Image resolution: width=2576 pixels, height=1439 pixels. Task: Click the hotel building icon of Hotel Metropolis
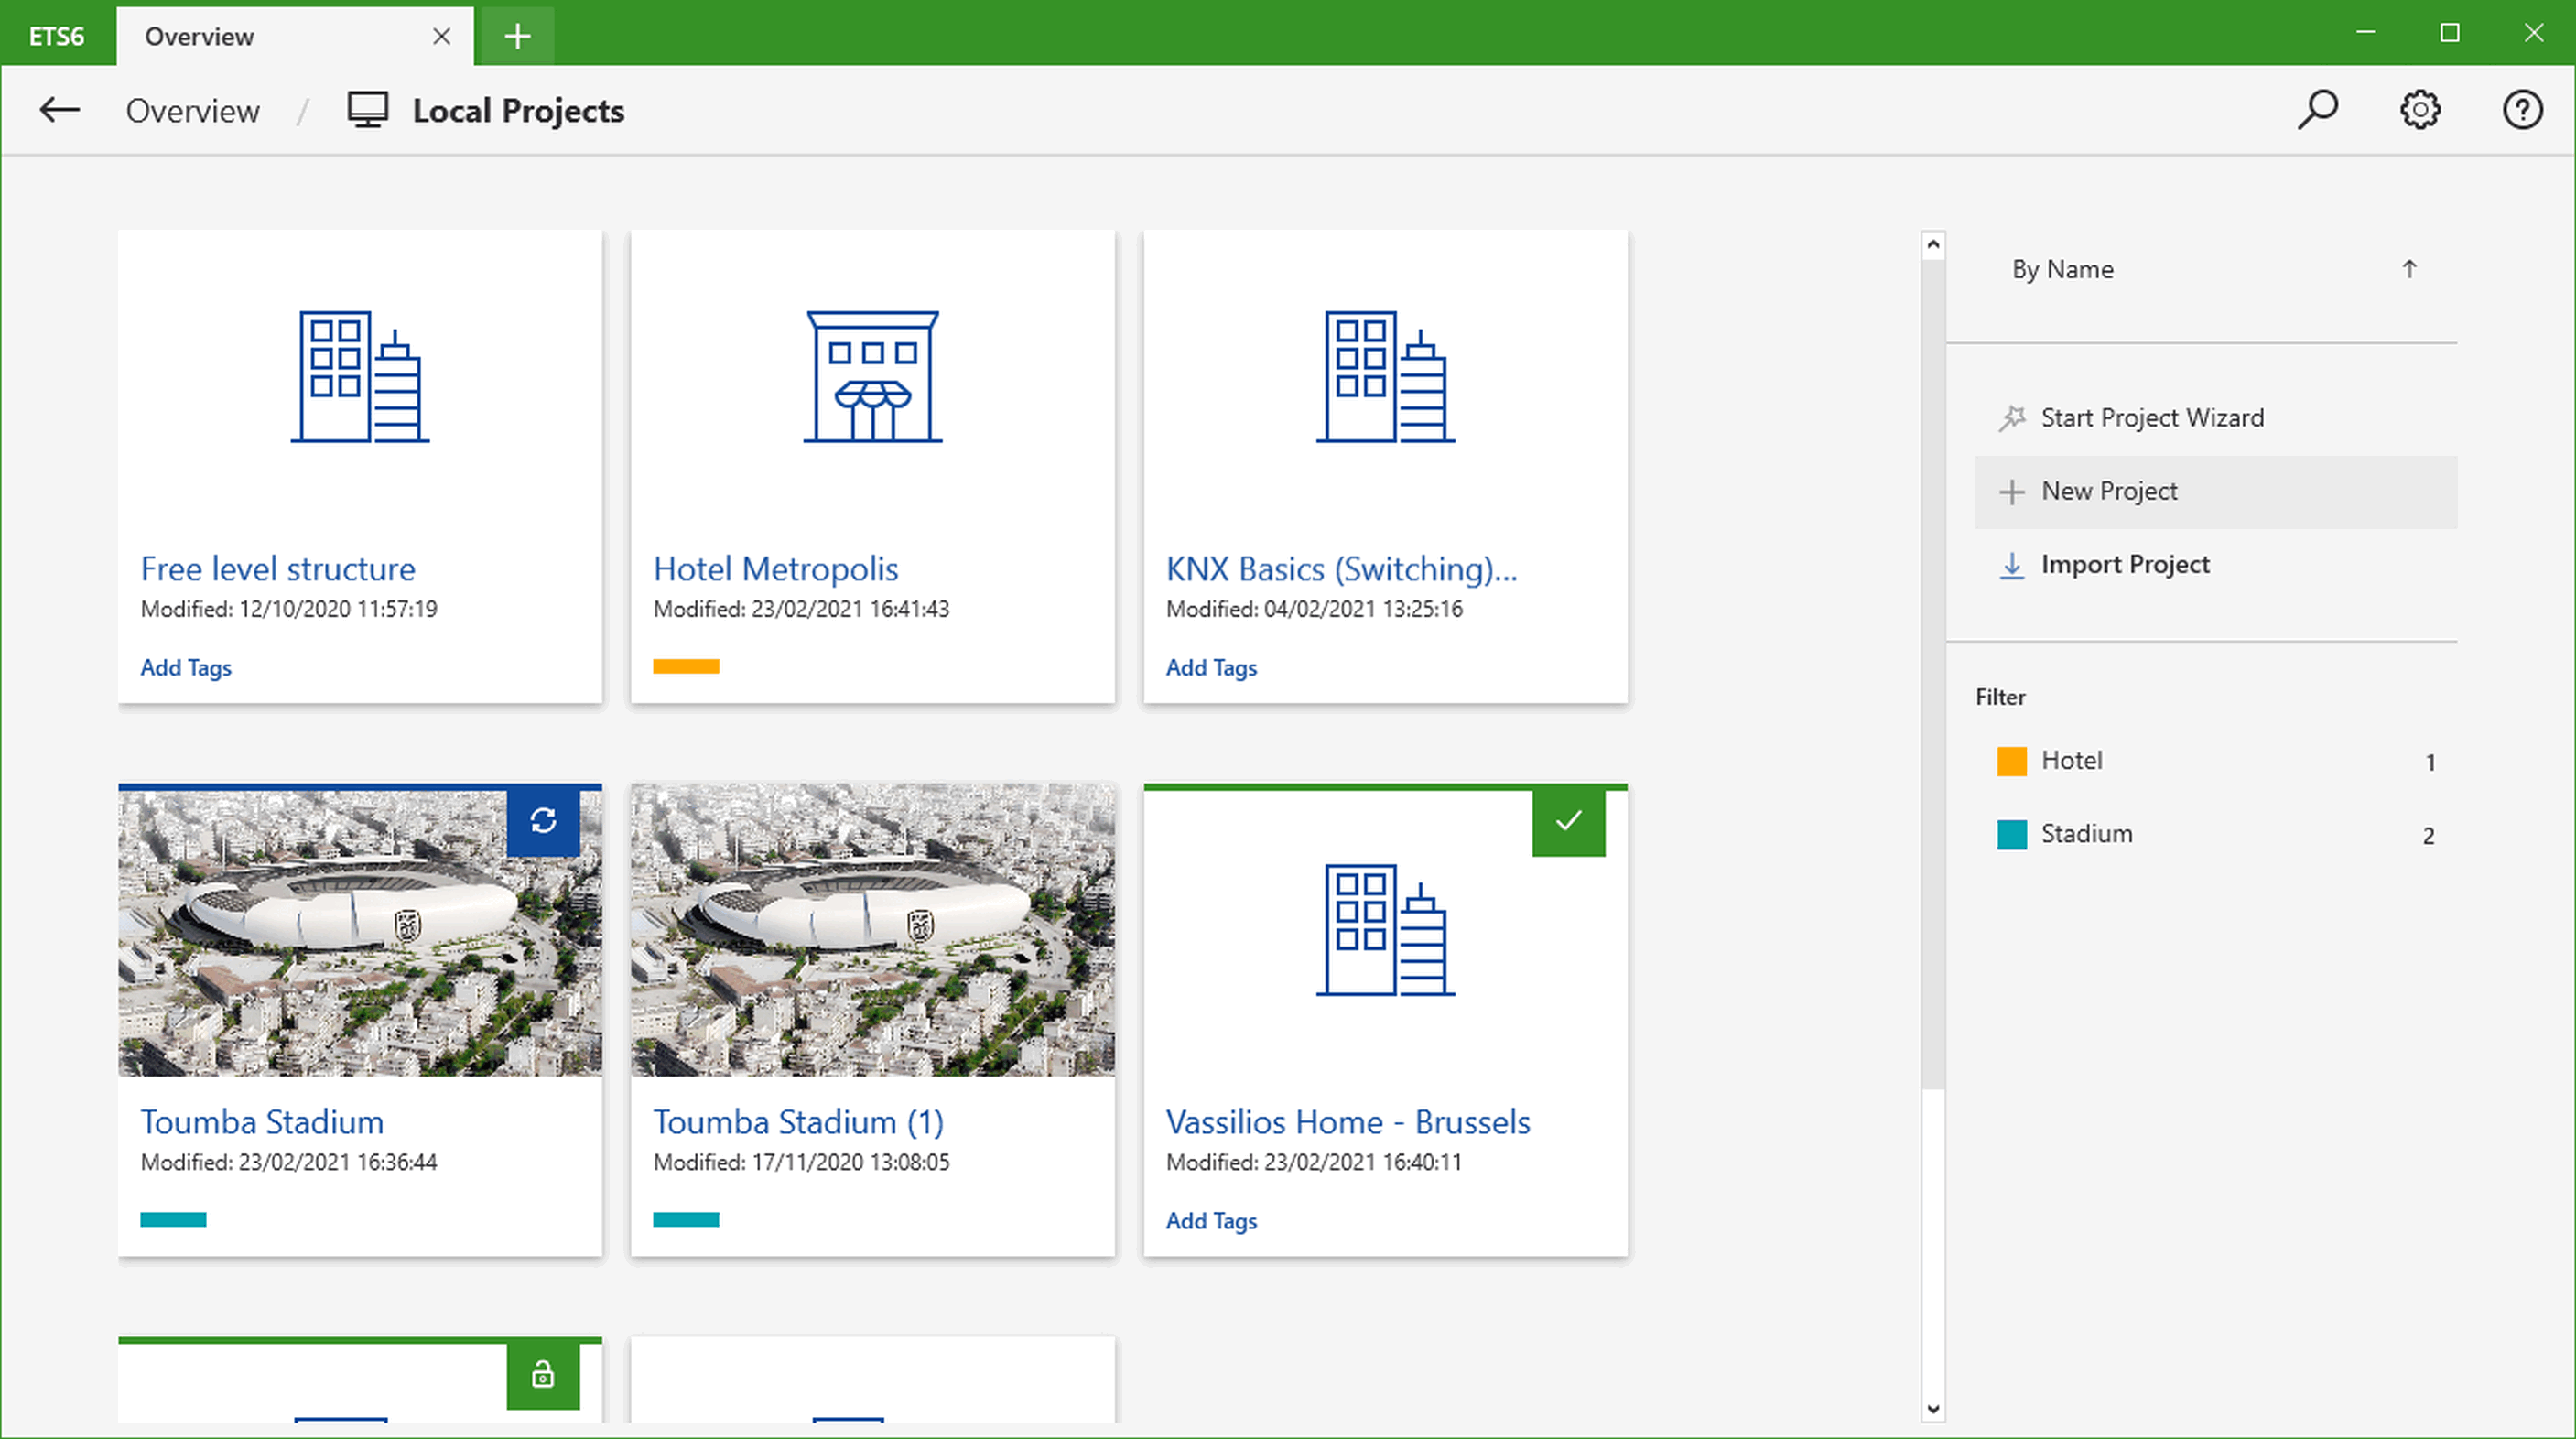(x=873, y=376)
